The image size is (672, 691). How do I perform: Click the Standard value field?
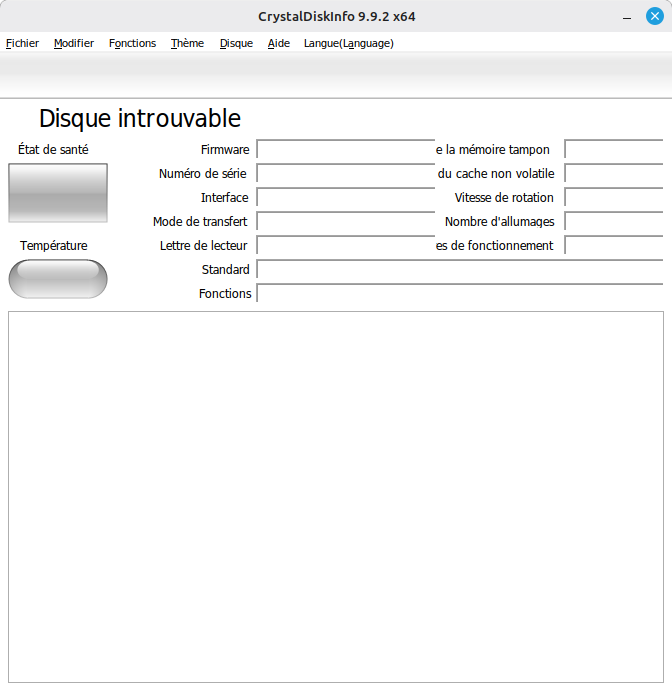460,269
